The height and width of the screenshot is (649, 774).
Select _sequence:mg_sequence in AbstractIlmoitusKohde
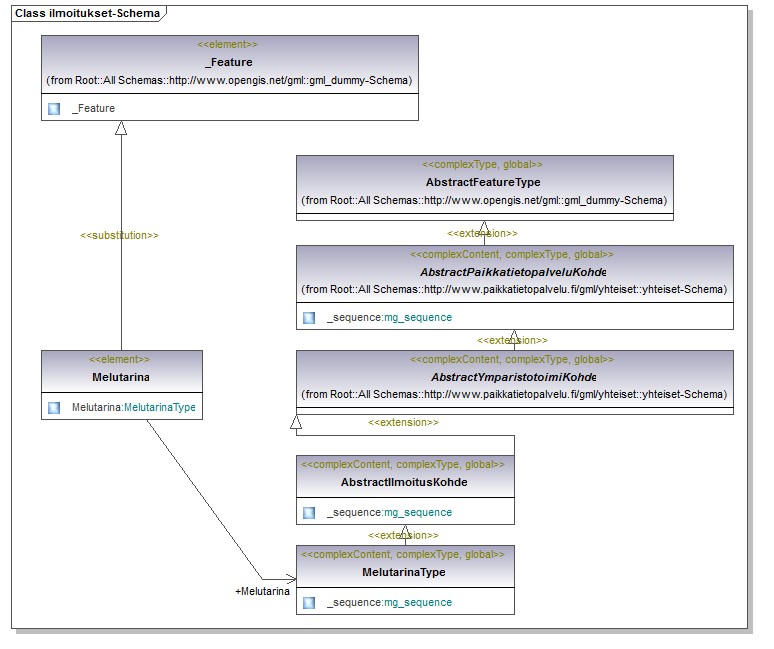[389, 513]
